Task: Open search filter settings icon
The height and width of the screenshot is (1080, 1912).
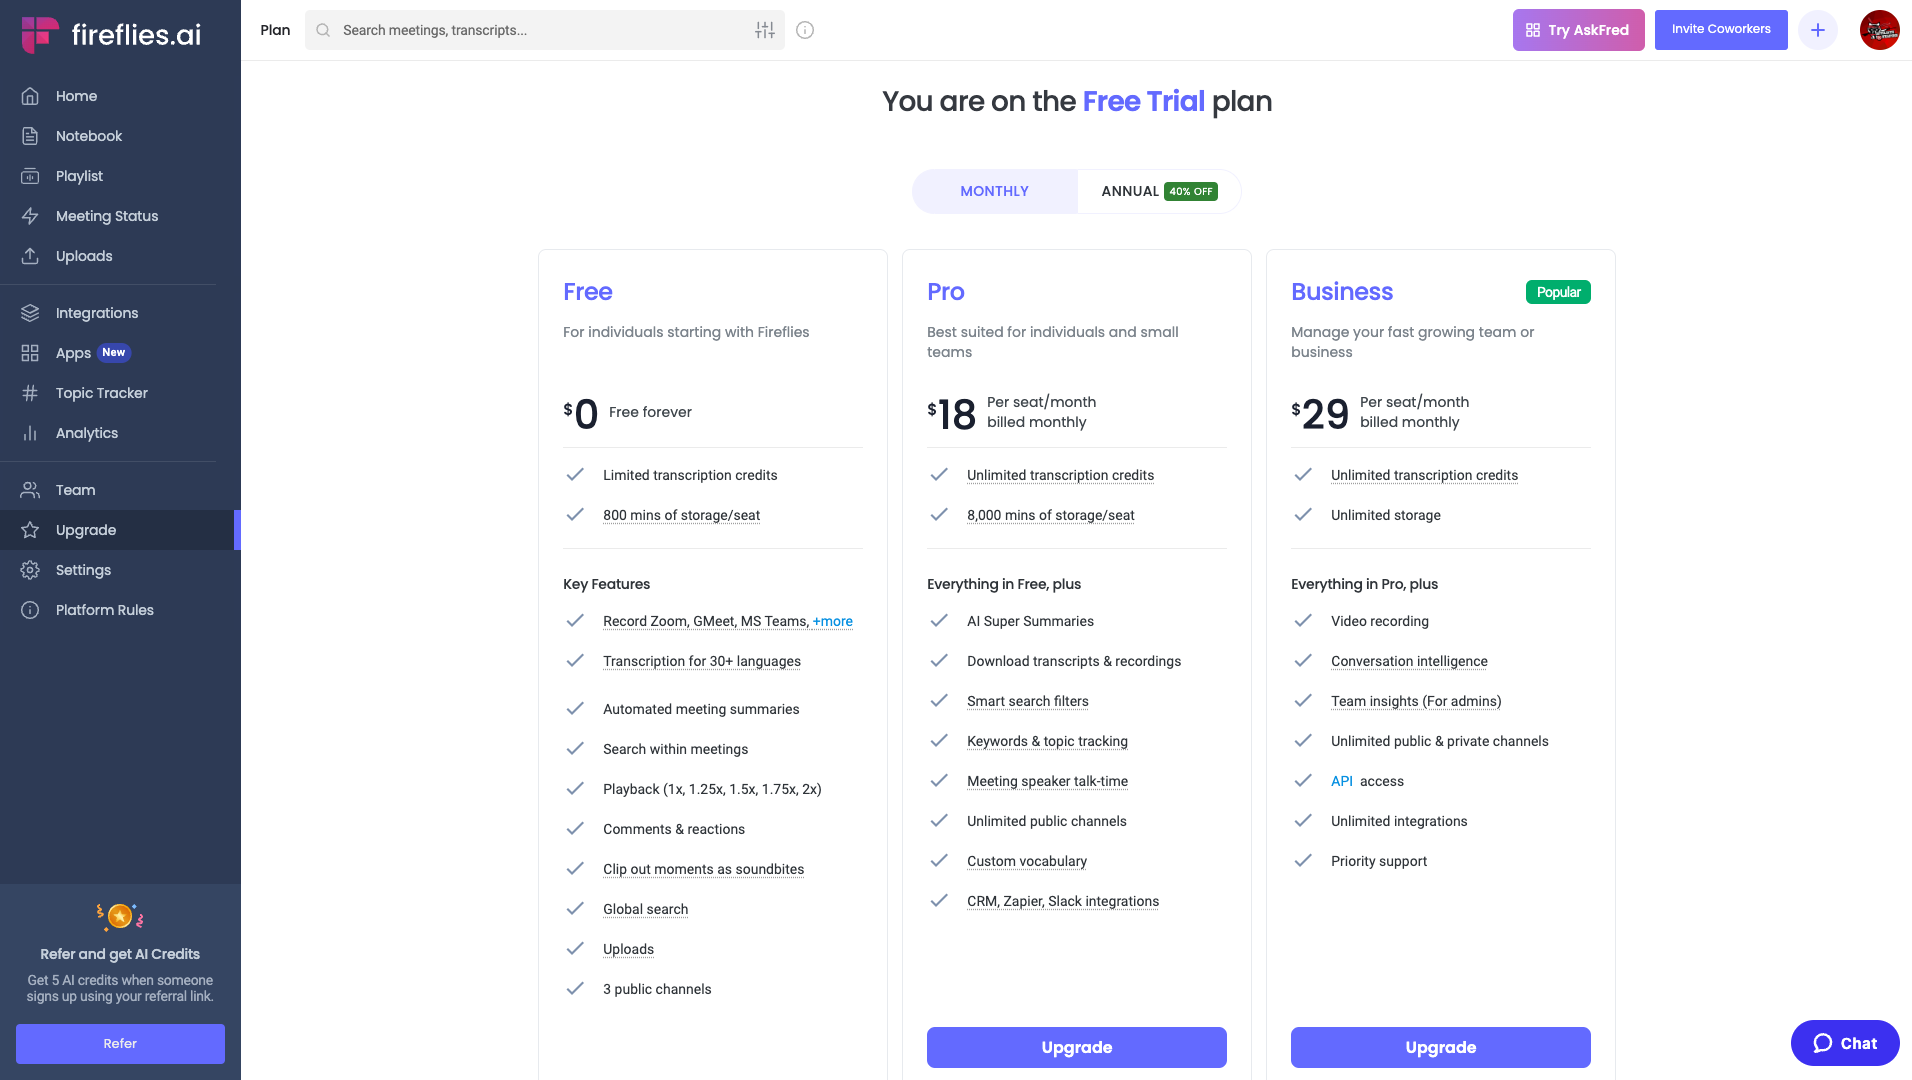Action: point(765,30)
